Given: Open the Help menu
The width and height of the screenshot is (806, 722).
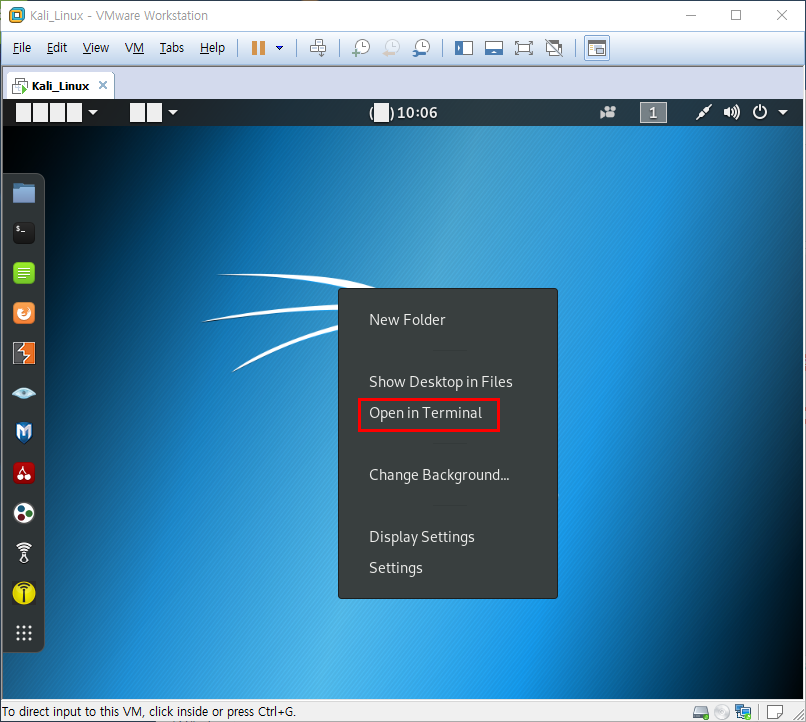Looking at the screenshot, I should point(212,48).
